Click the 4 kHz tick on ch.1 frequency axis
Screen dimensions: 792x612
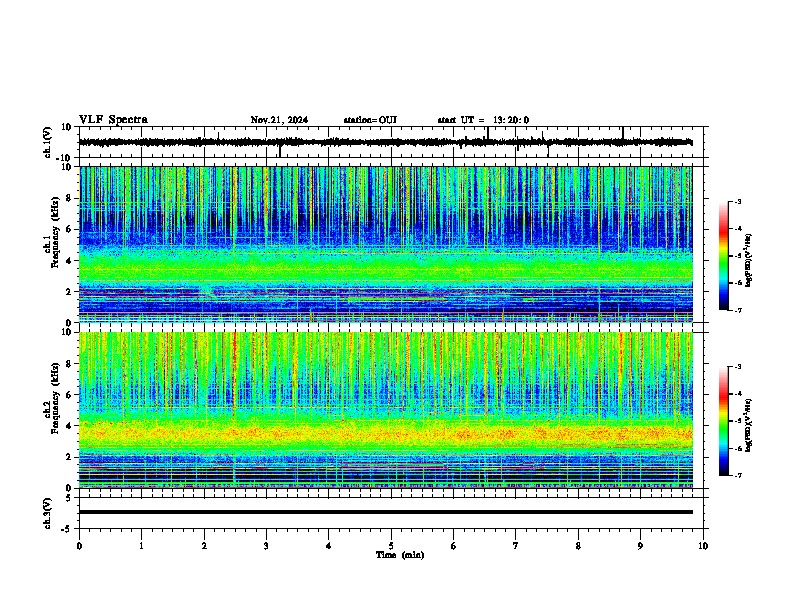pos(70,261)
